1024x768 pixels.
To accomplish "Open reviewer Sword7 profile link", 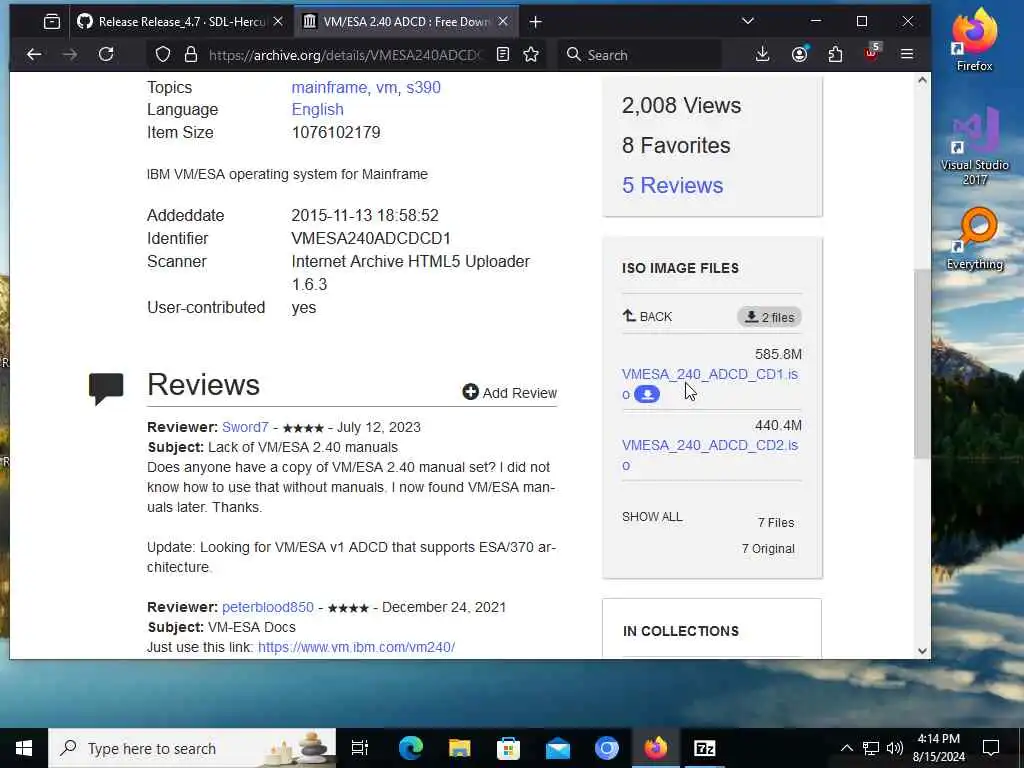I will 245,427.
